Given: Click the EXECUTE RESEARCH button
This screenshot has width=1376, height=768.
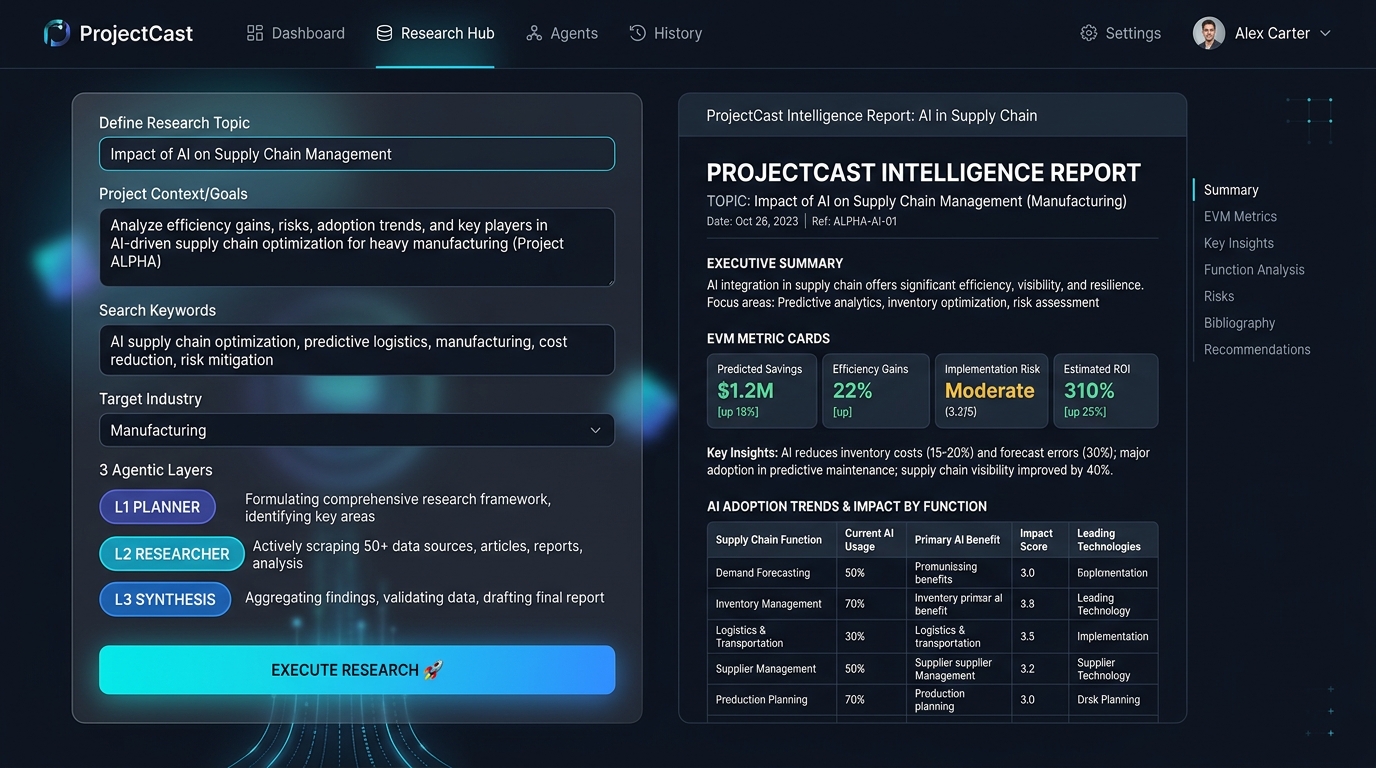Looking at the screenshot, I should pos(357,670).
